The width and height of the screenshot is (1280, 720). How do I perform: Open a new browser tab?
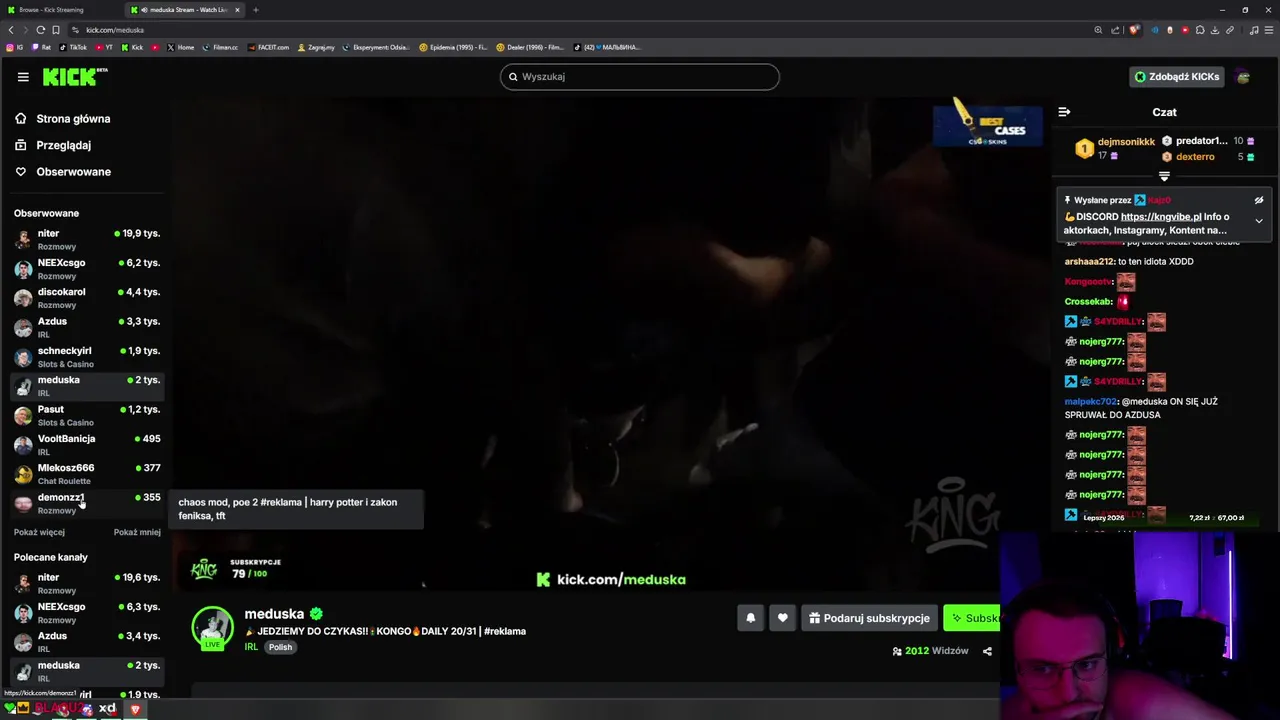pyautogui.click(x=255, y=10)
